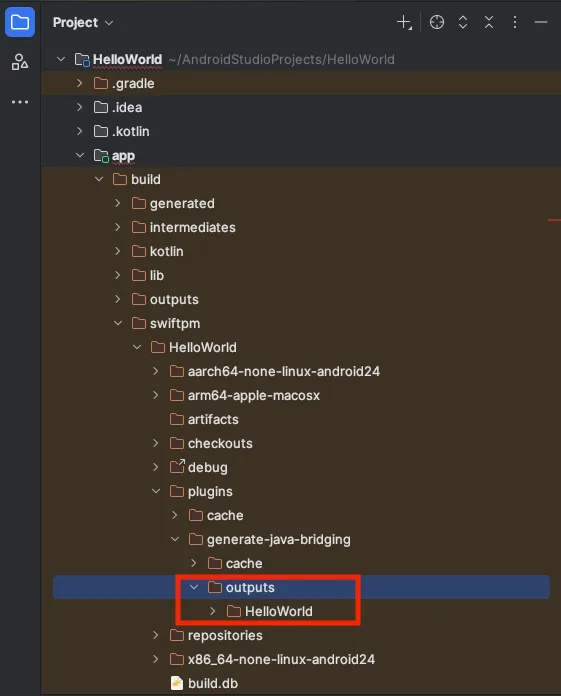Expand the .idea folder
The image size is (561, 696).
point(80,107)
